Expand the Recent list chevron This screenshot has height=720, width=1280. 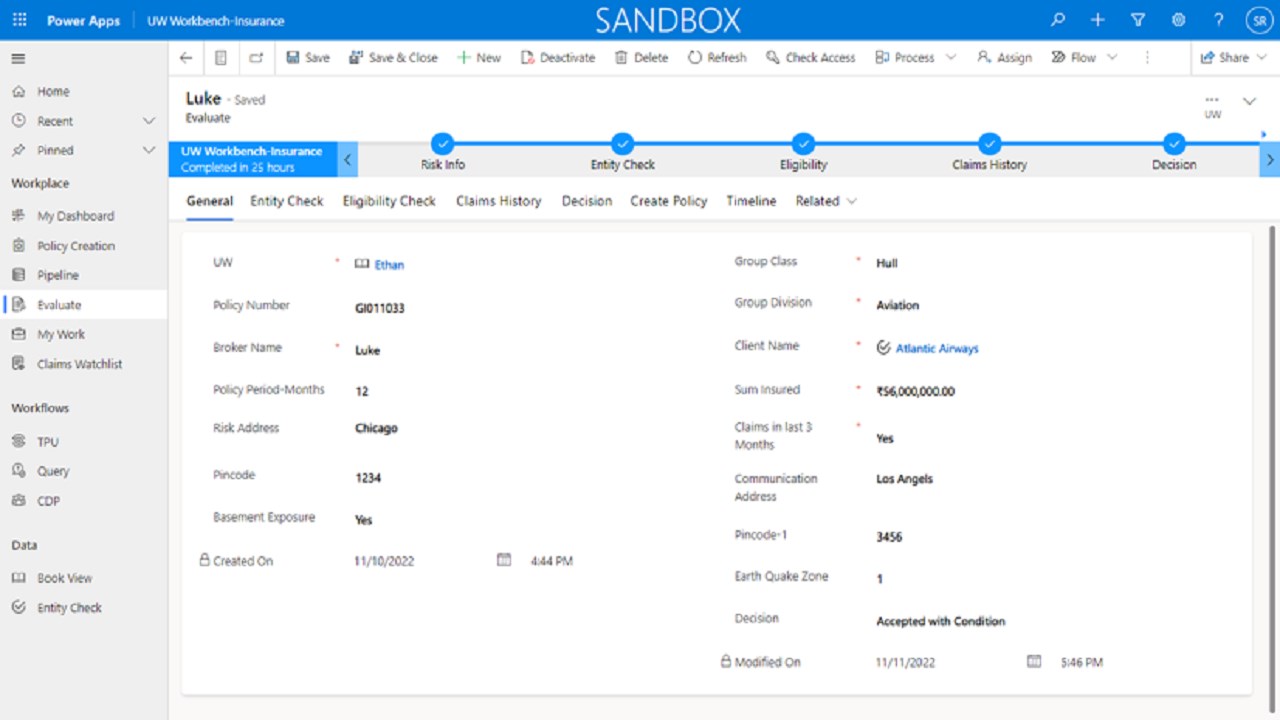pyautogui.click(x=149, y=121)
